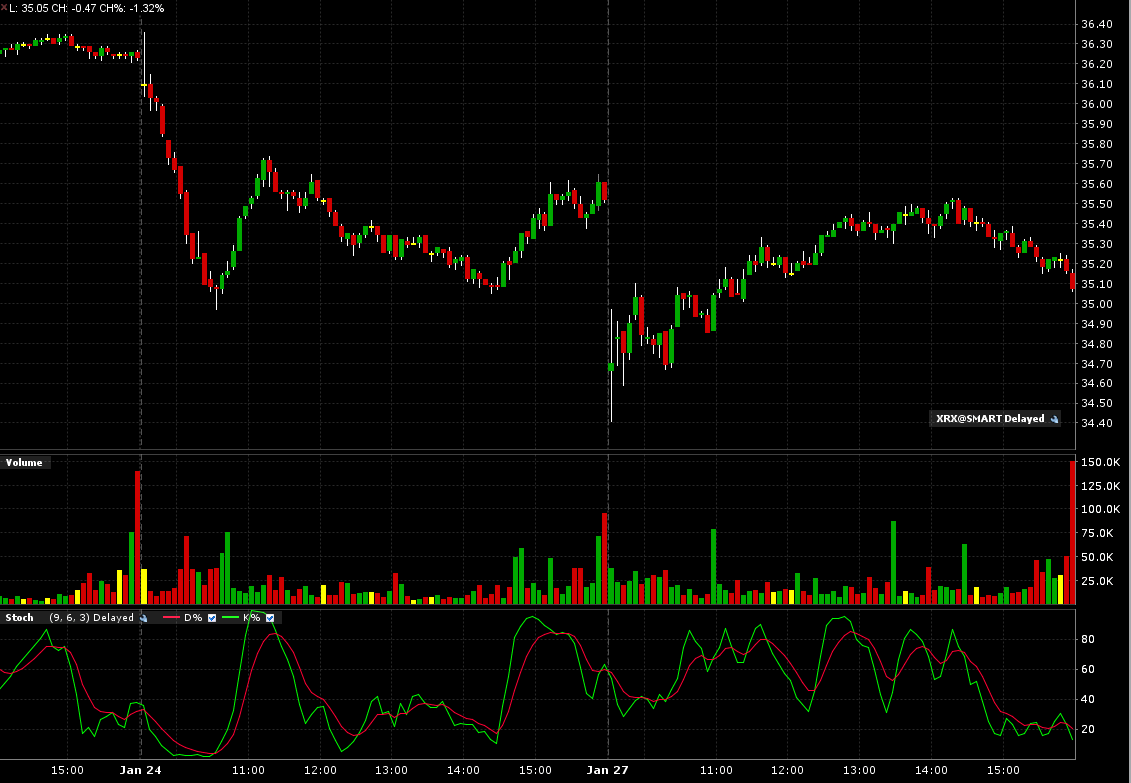Click the (9, 6, 3) Delayed parameters text
Image resolution: width=1131 pixels, height=783 pixels.
92,618
